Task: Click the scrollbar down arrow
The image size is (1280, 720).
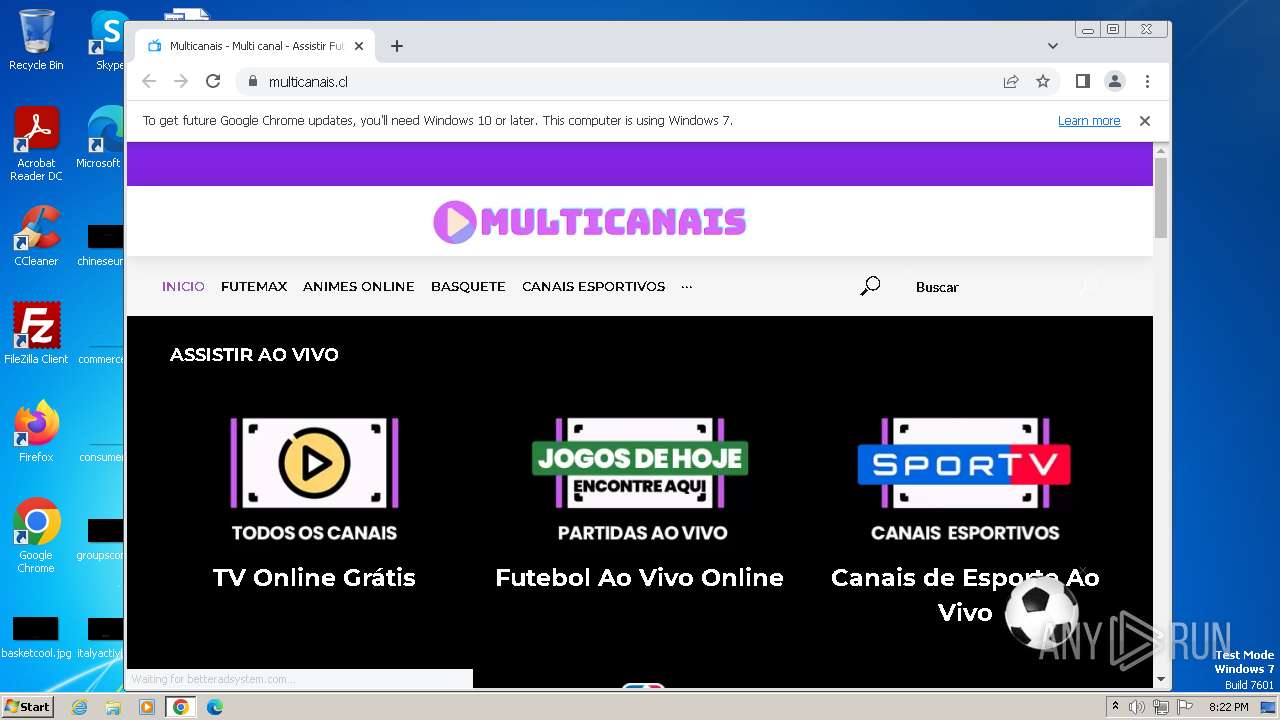Action: [1161, 680]
